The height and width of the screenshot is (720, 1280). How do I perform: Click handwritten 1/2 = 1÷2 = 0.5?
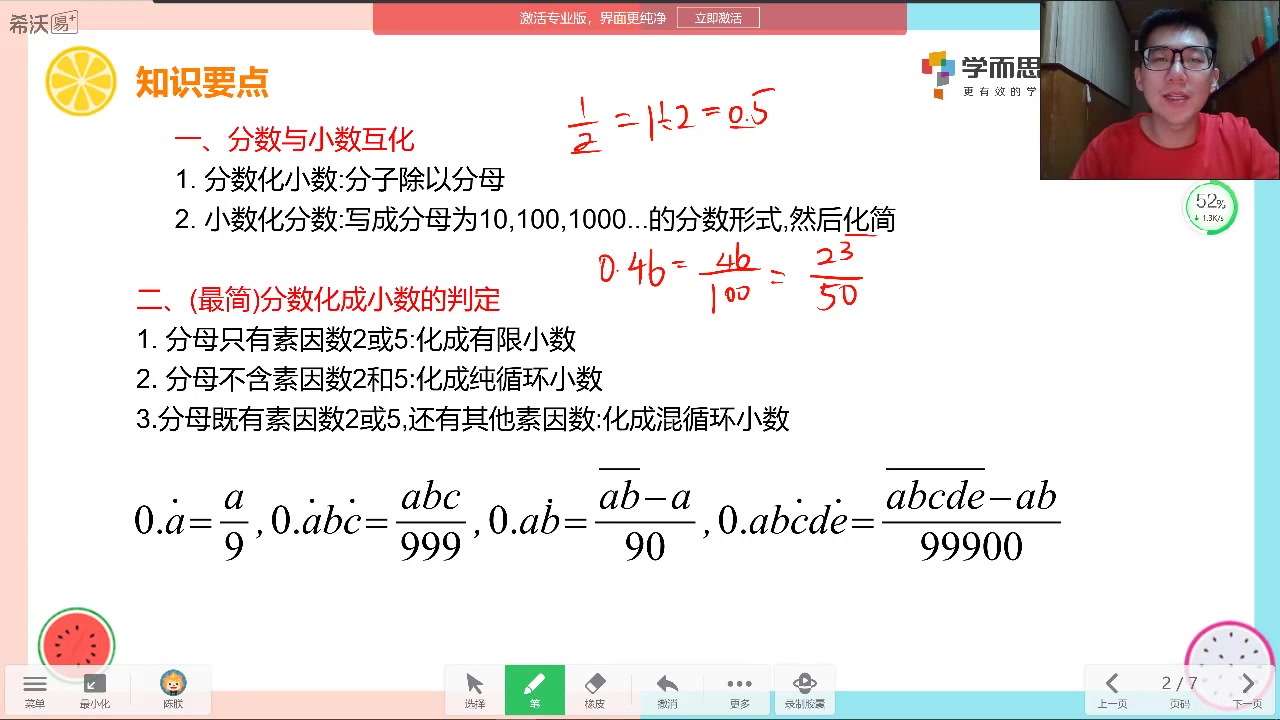(671, 124)
